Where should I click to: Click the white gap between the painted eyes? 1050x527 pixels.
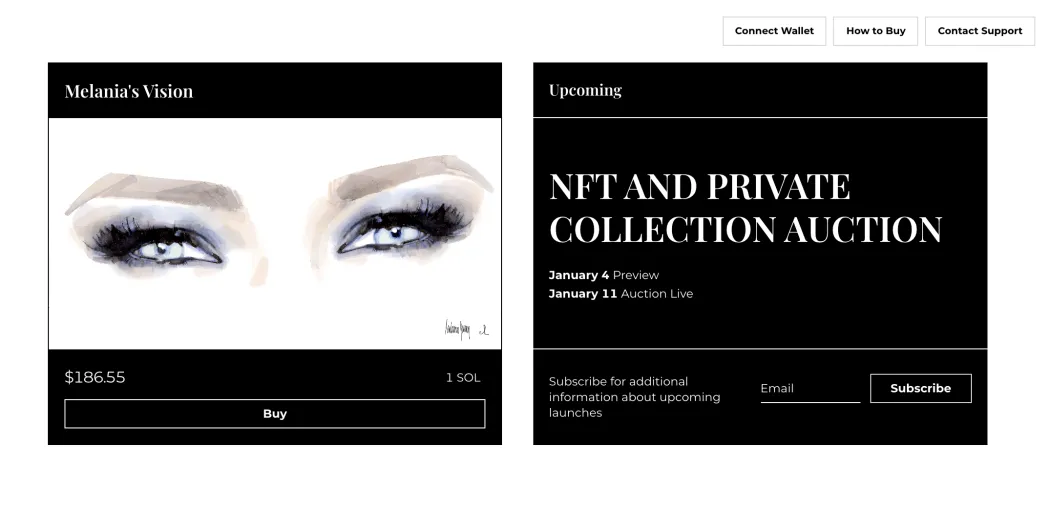(285, 240)
